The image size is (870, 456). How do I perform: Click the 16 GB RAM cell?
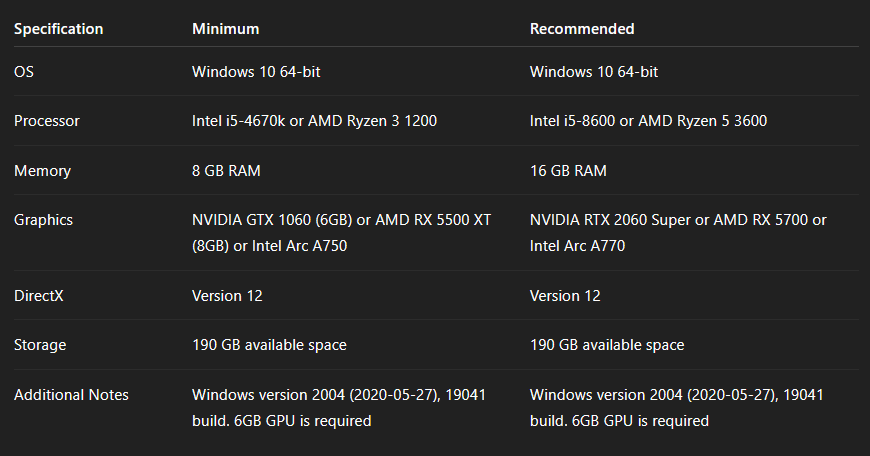[x=568, y=171]
